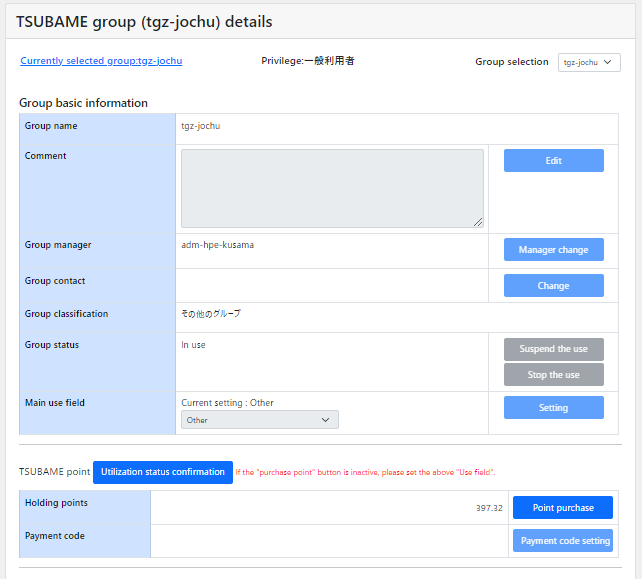
Task: Click the Main use field row label
Action: tap(55, 403)
